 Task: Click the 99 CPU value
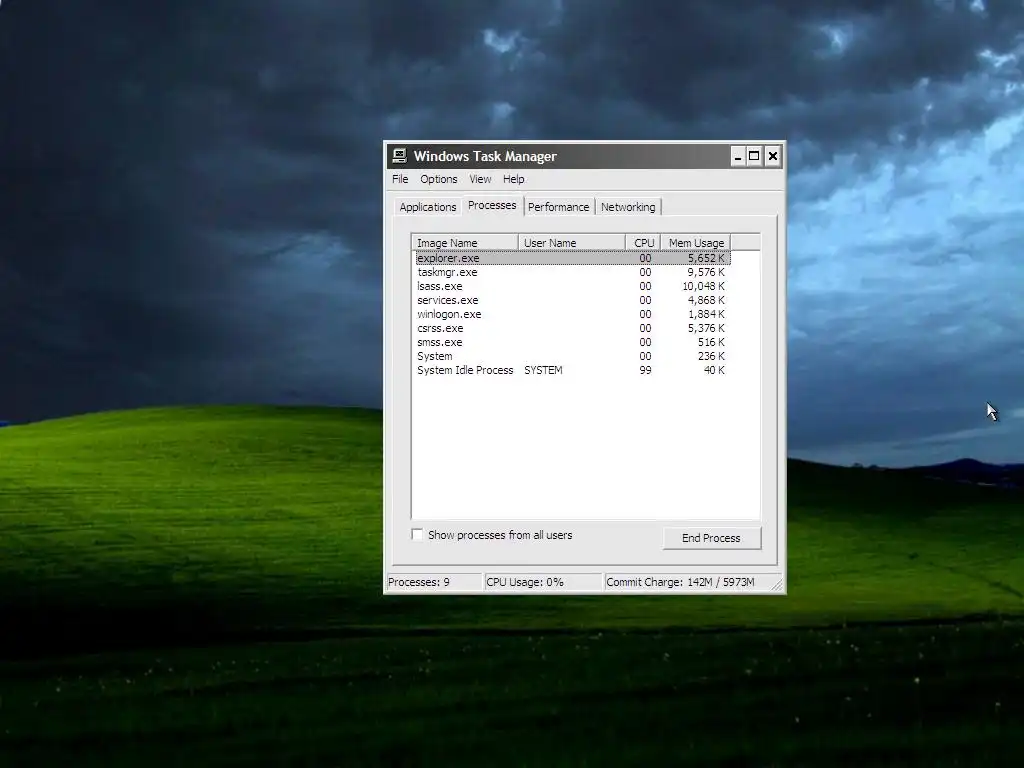[x=645, y=370]
